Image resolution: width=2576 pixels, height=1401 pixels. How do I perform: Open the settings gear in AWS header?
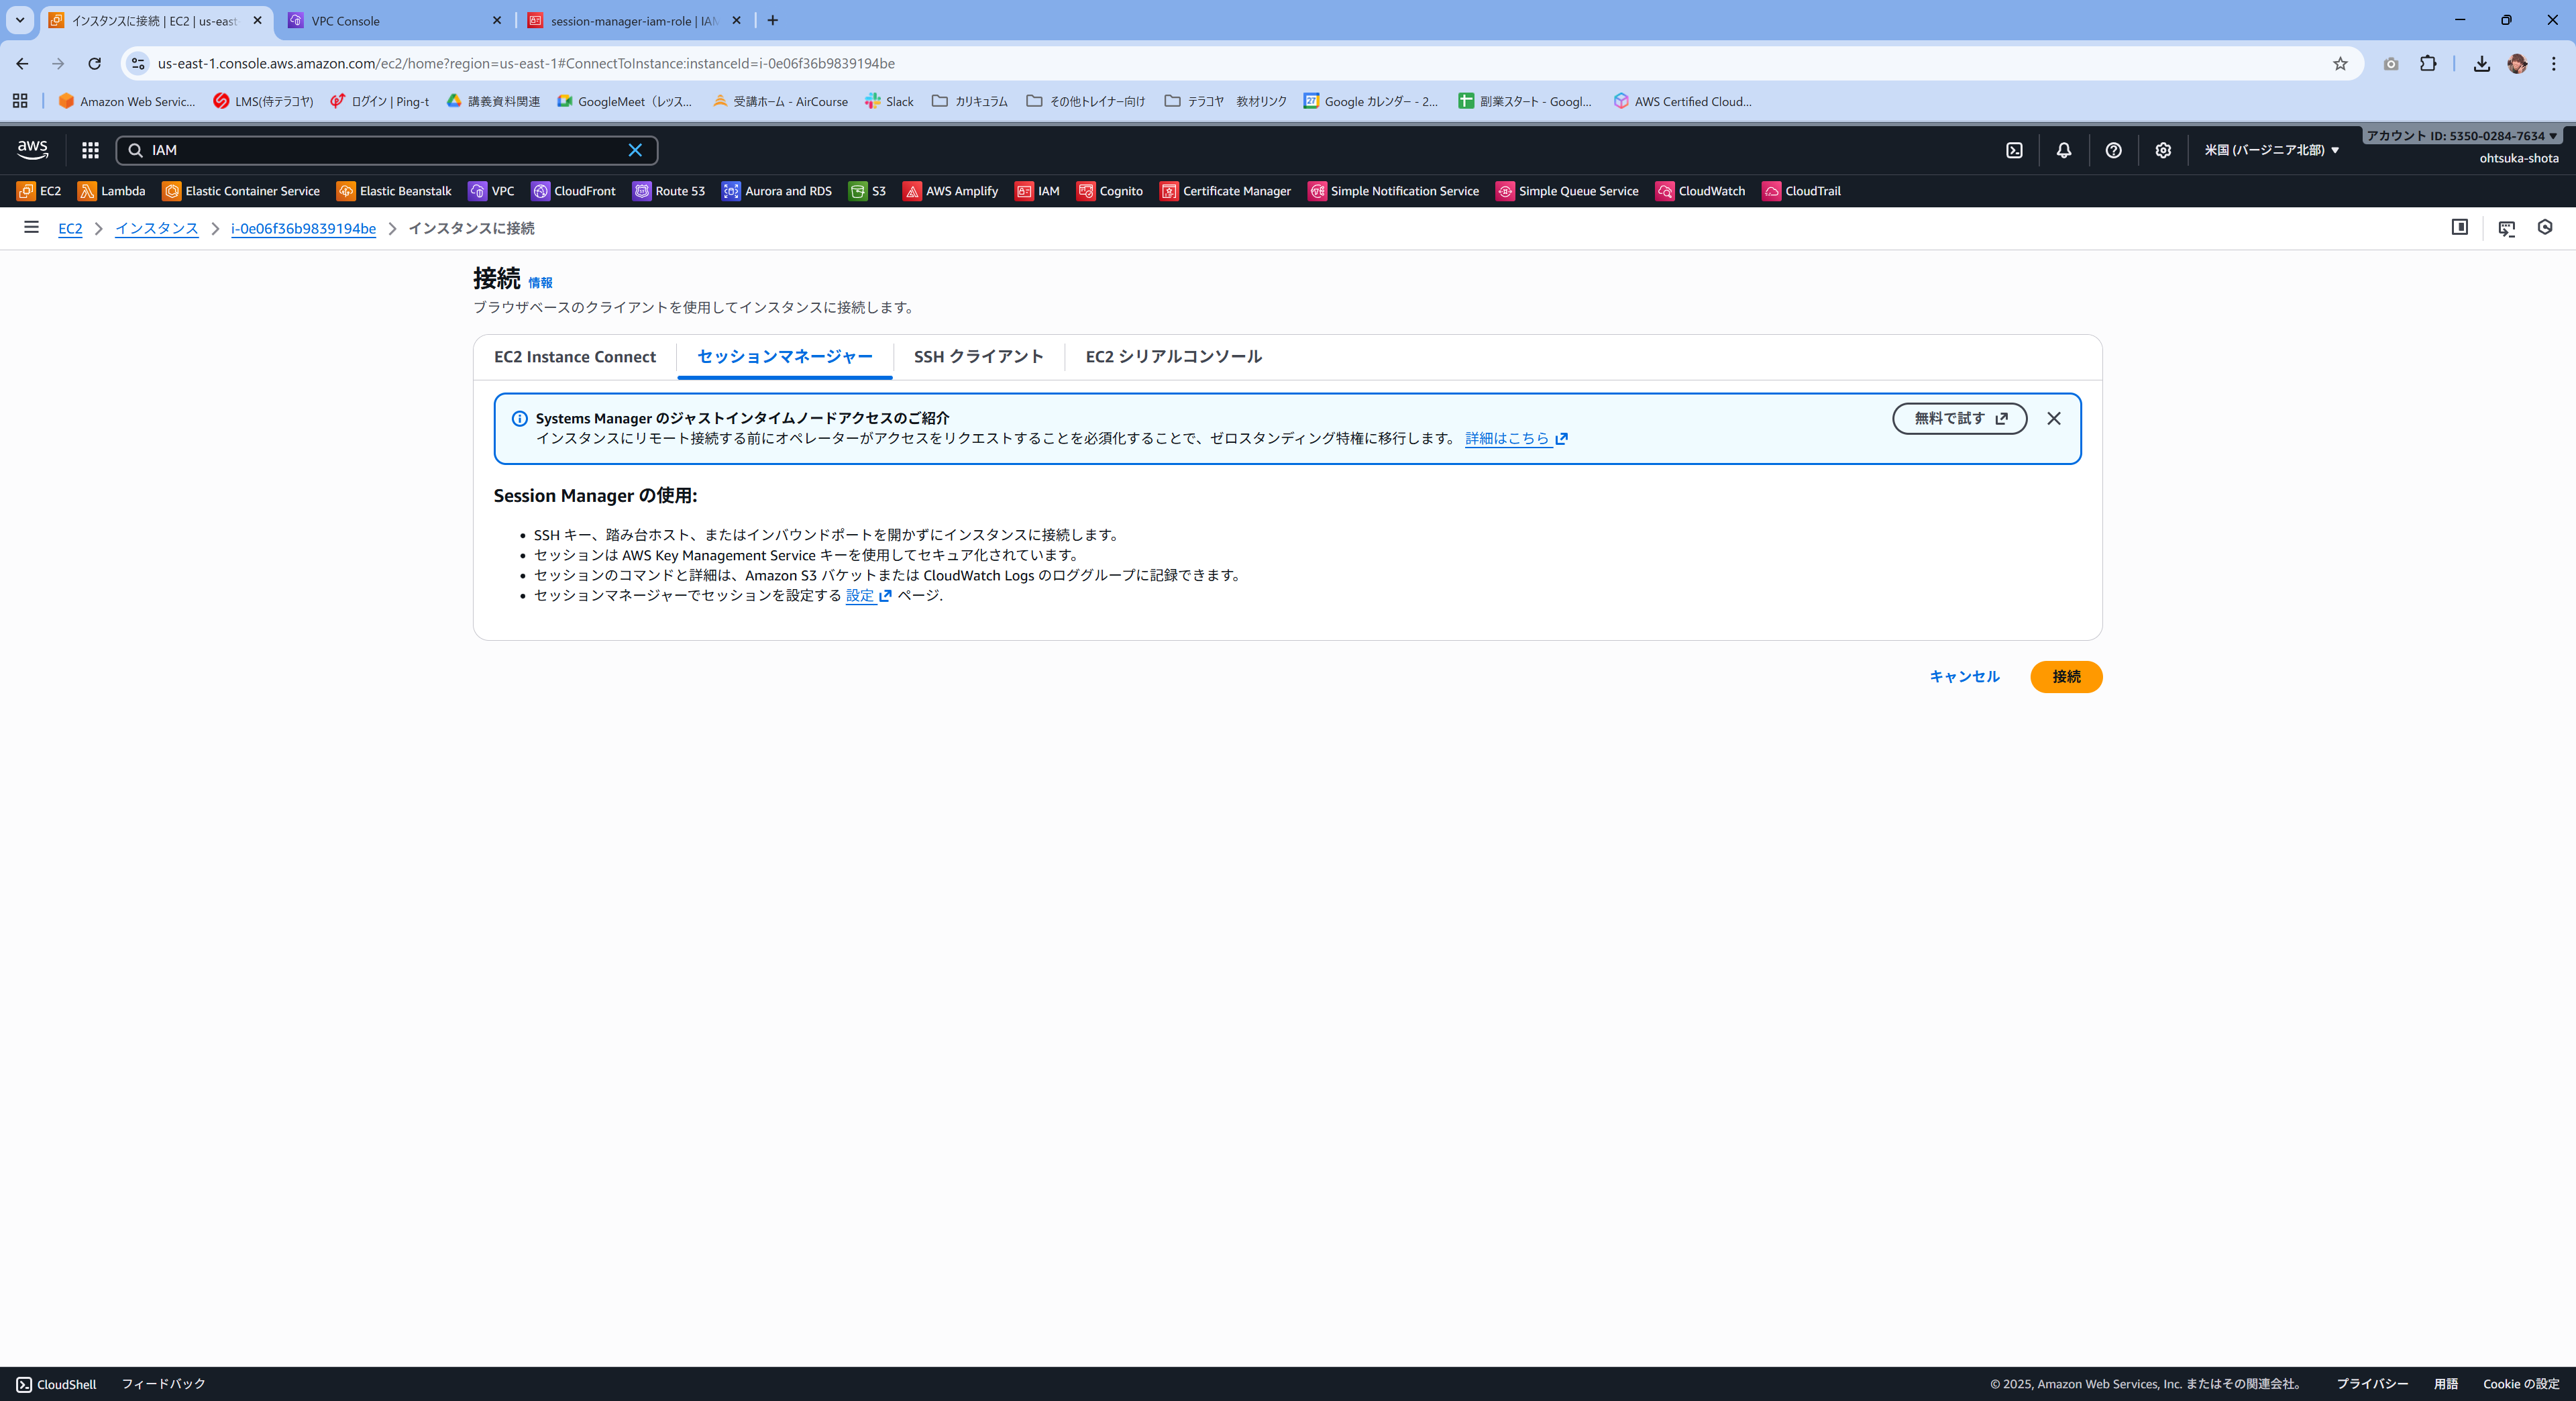[x=2163, y=150]
